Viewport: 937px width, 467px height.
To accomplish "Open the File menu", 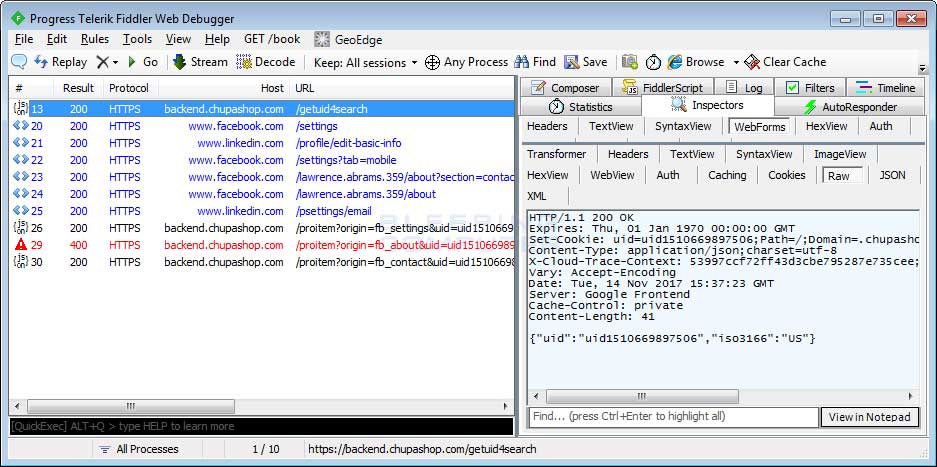I will pyautogui.click(x=24, y=39).
